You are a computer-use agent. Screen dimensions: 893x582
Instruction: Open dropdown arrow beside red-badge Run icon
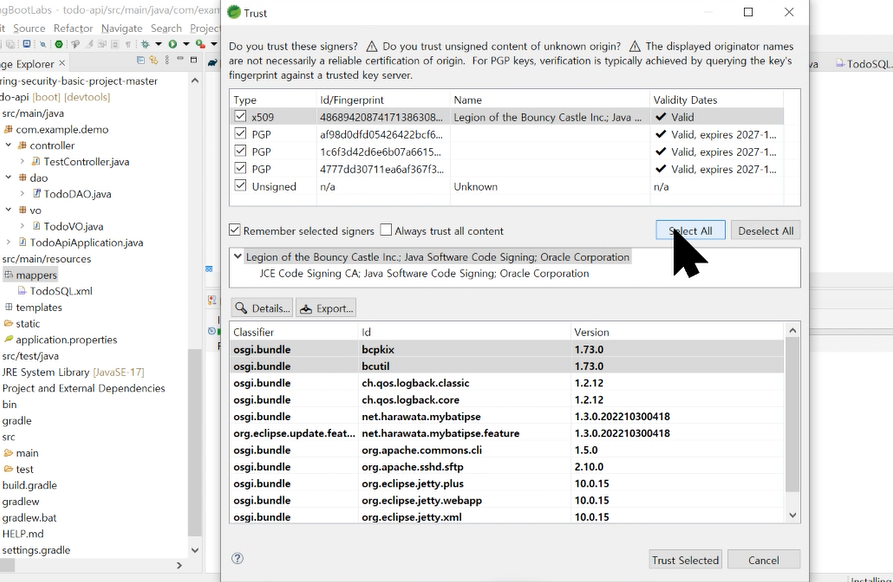click(214, 44)
